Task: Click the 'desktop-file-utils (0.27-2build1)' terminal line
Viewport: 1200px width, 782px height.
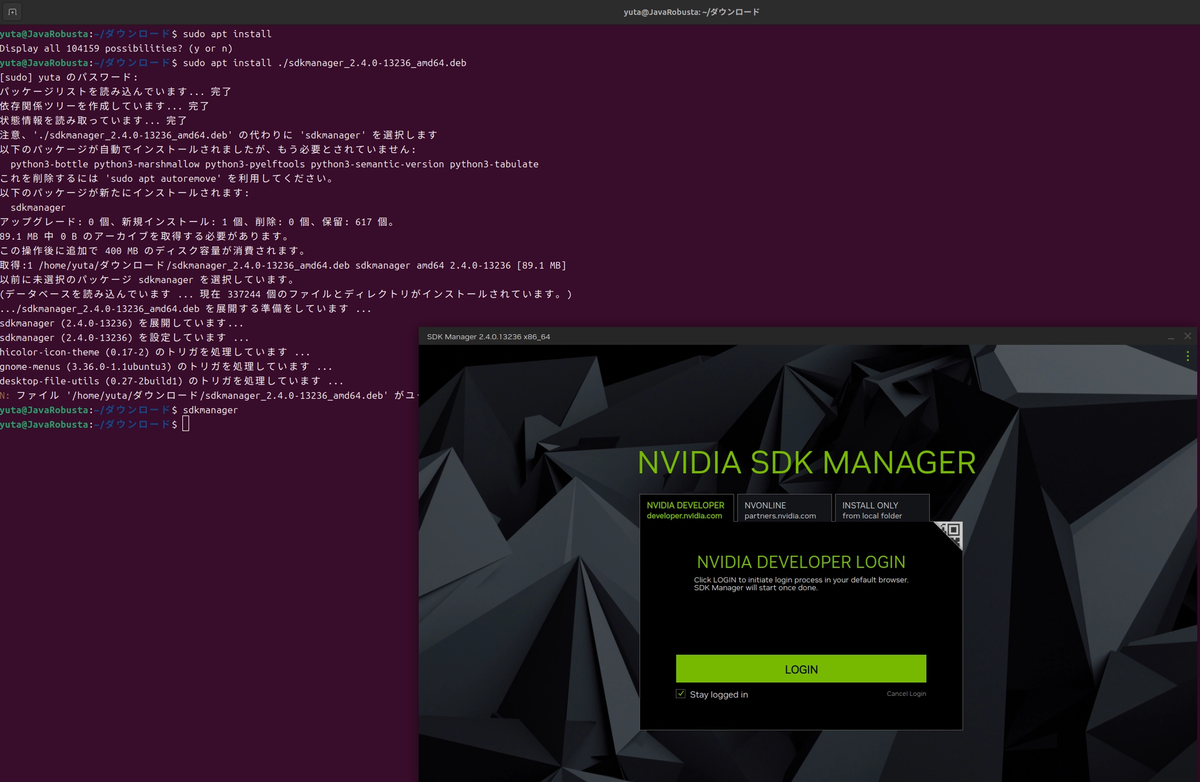Action: pyautogui.click(x=172, y=381)
